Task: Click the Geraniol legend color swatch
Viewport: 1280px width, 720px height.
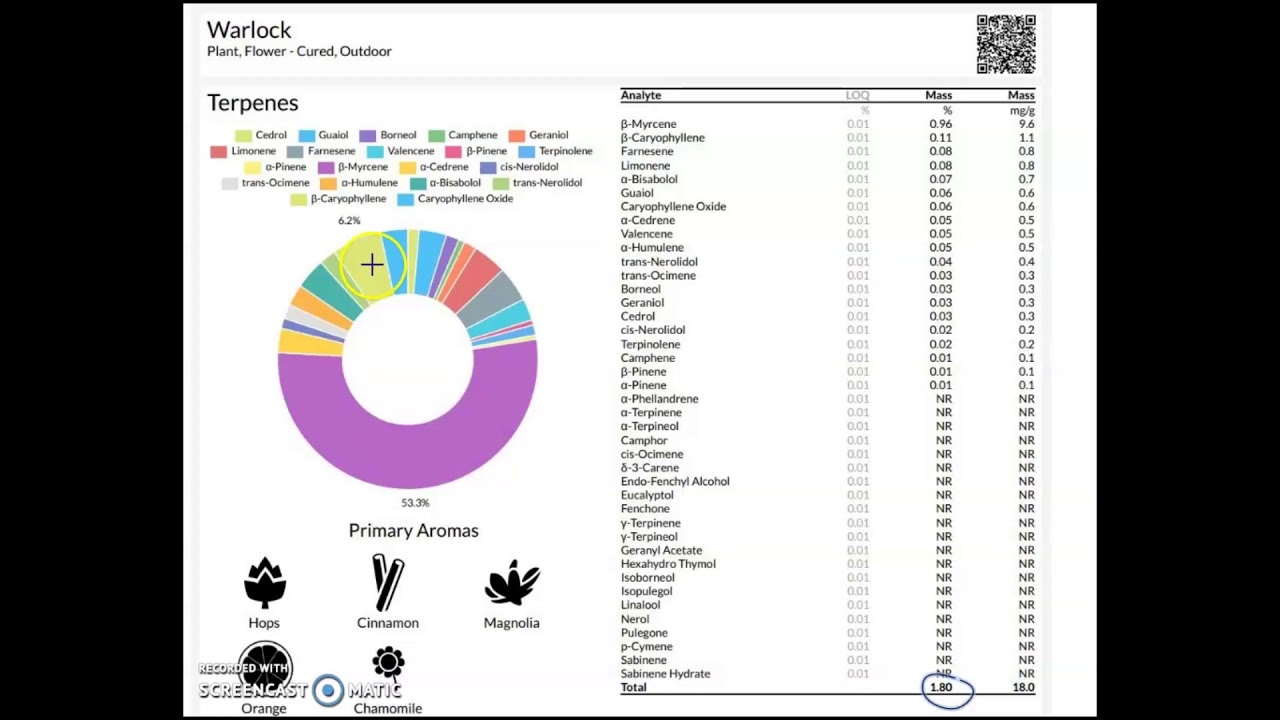Action: 517,135
